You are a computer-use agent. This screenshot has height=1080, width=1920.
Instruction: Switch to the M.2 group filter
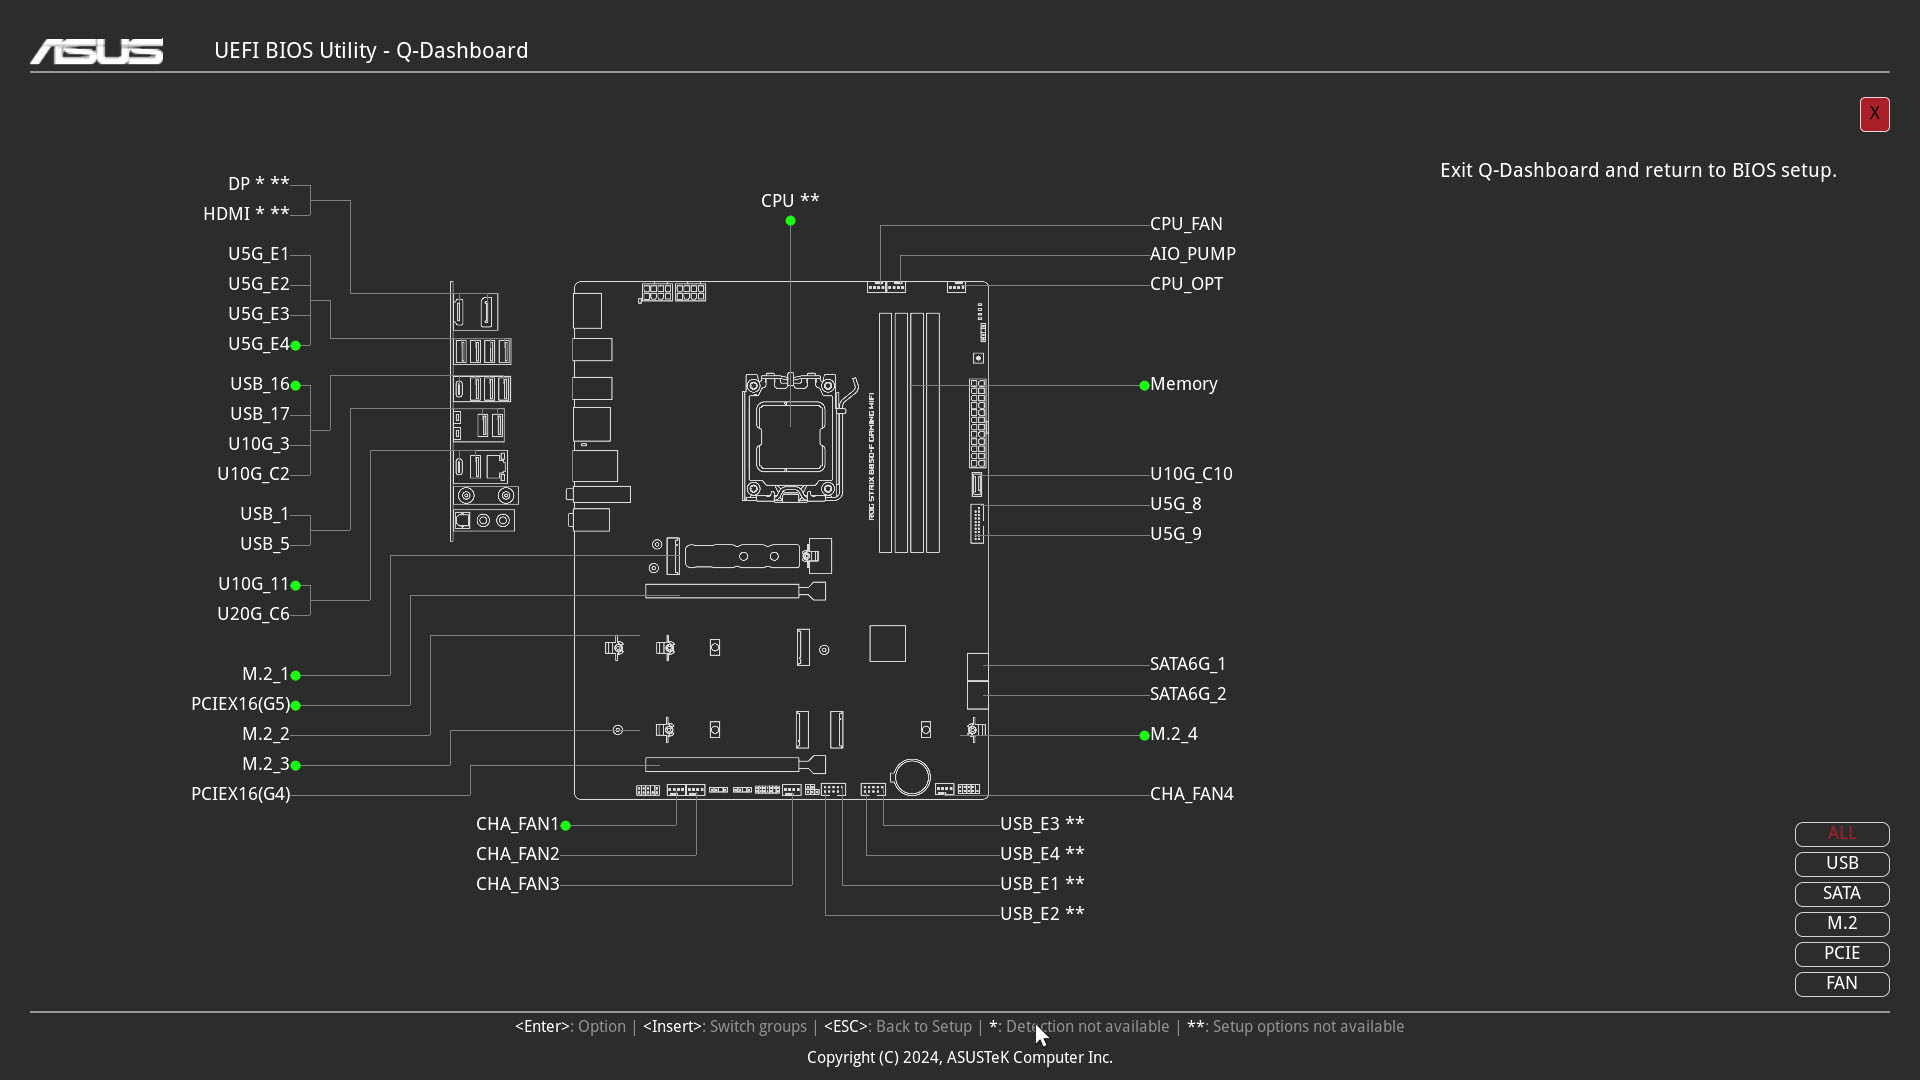[x=1842, y=924]
